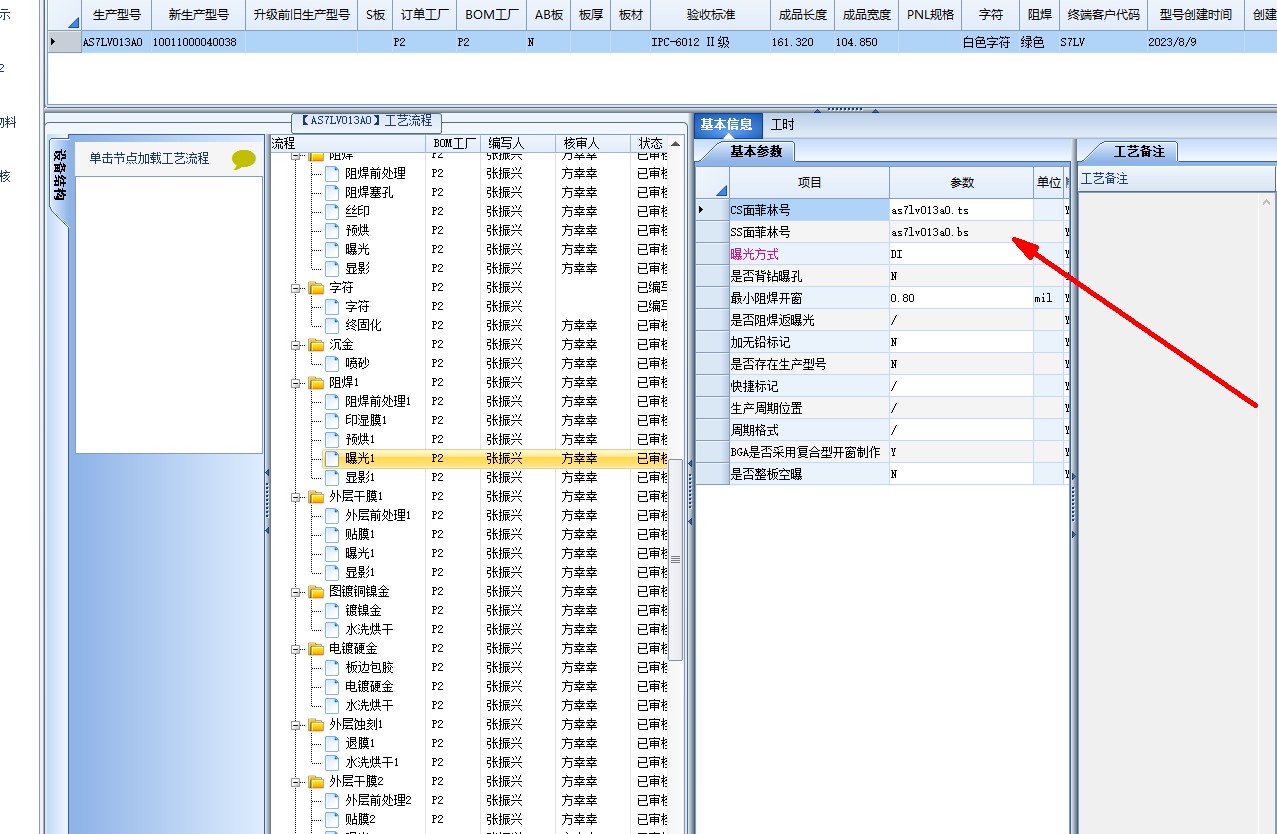The height and width of the screenshot is (834, 1277).
Task: Click document icon beside 预烘1
Action: [332, 439]
